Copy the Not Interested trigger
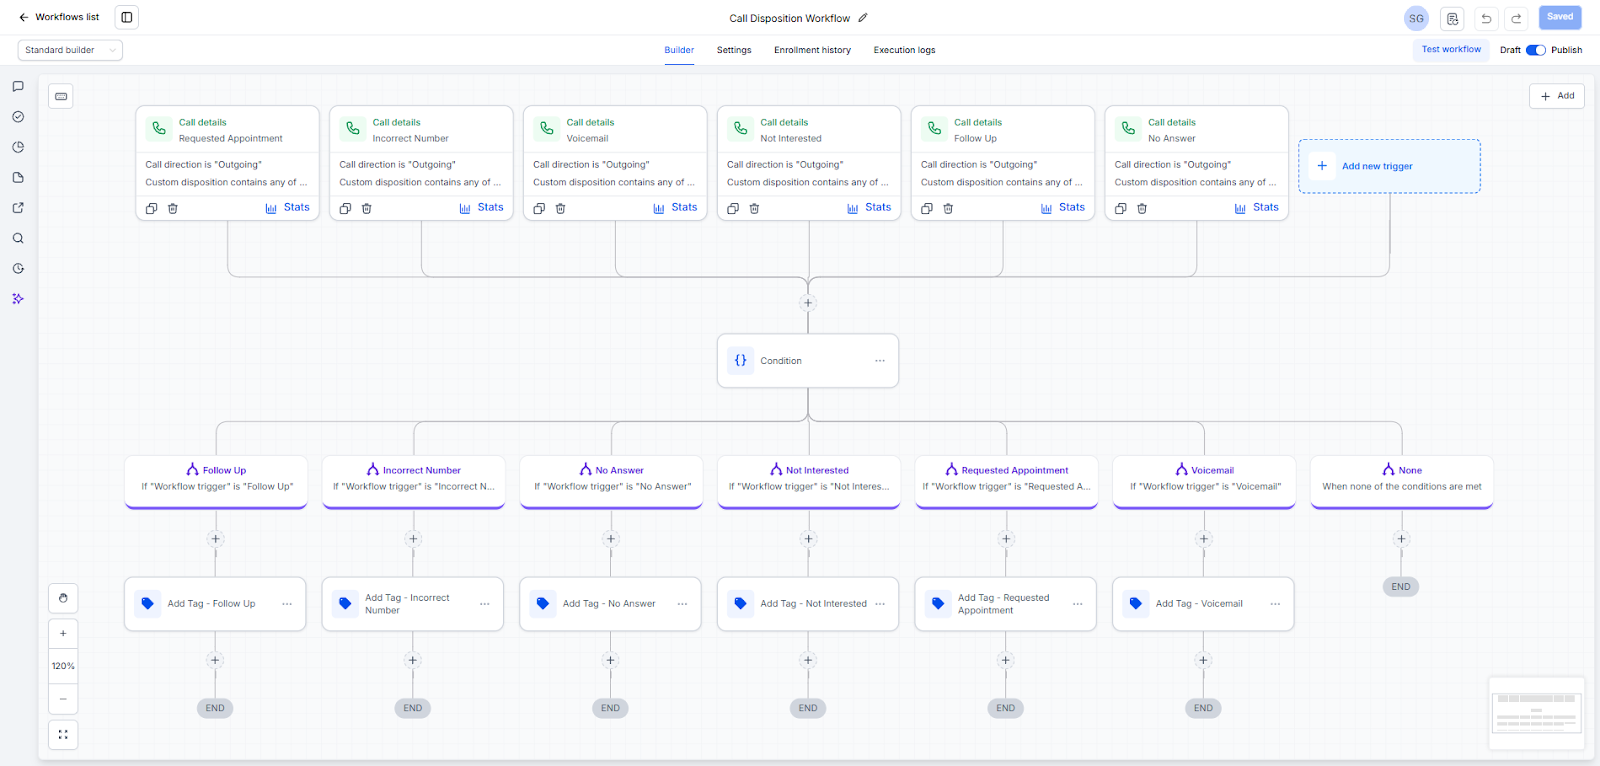The height and width of the screenshot is (766, 1600). coord(733,208)
